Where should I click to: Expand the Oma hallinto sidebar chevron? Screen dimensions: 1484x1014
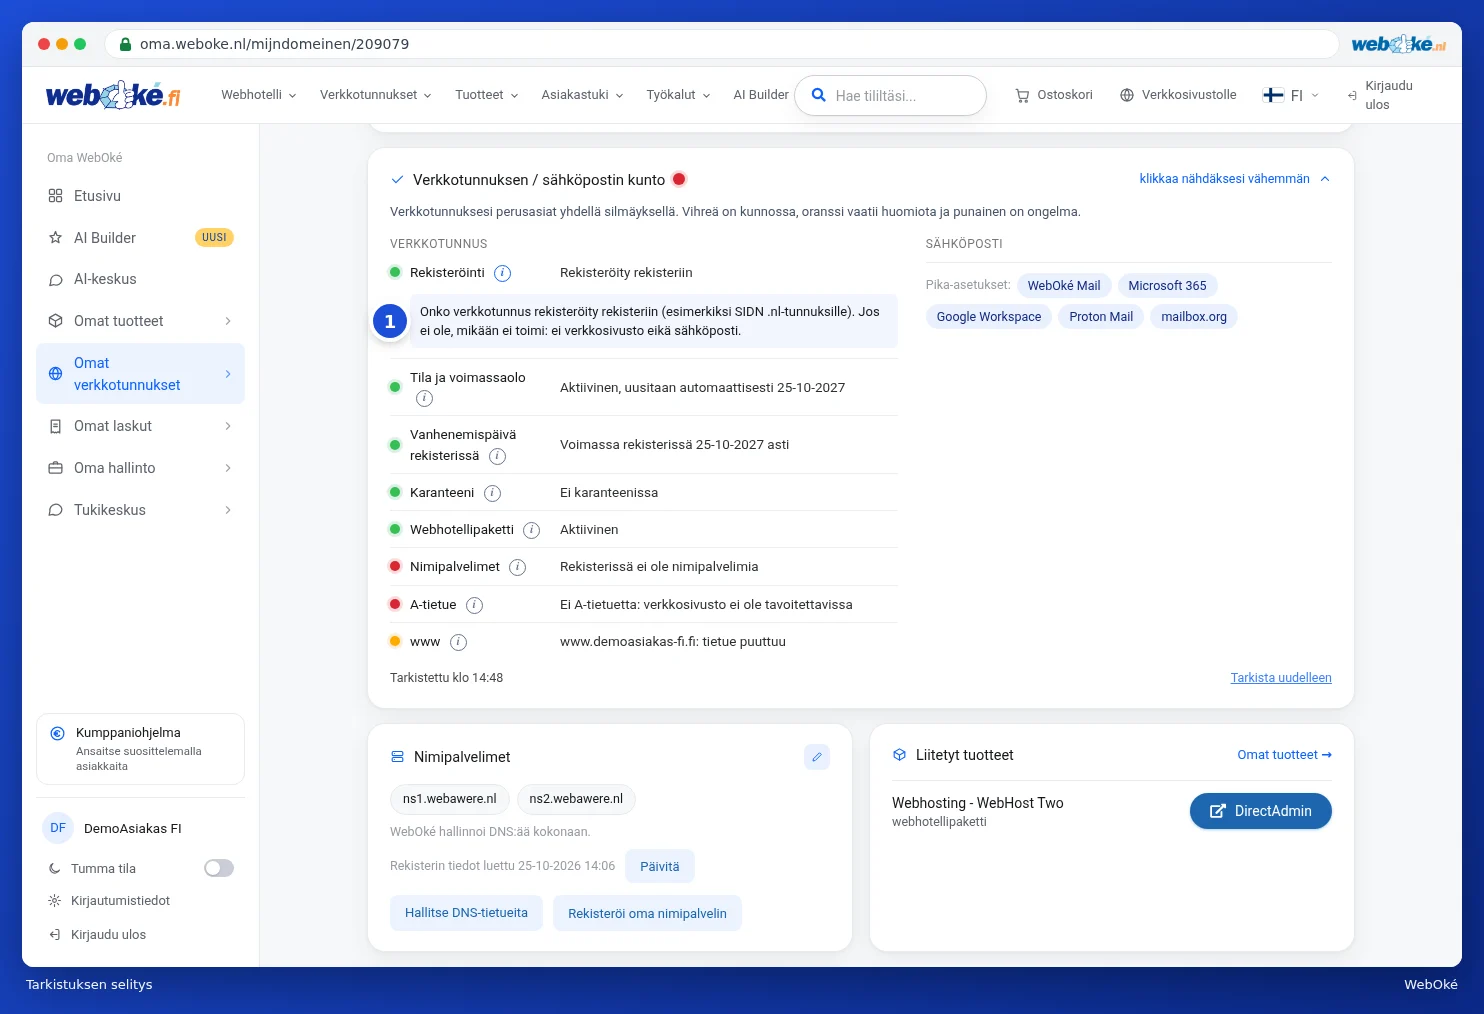click(x=228, y=468)
